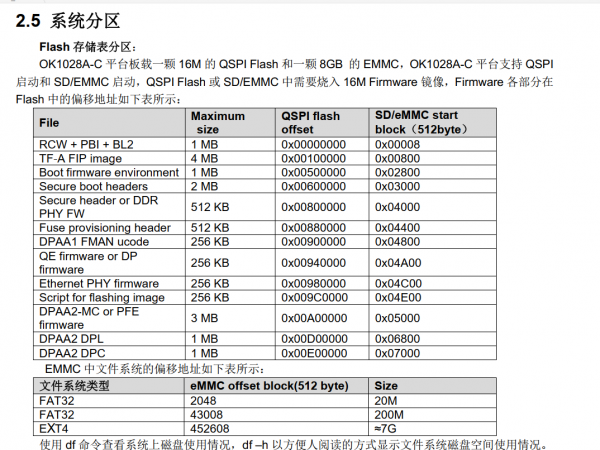Viewport: 600px width, 450px height.
Task: Click the 'Maximum size' column header
Action: click(x=217, y=122)
